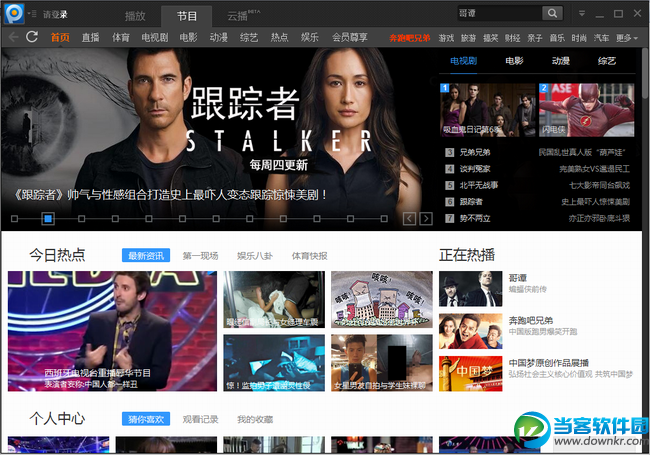The width and height of the screenshot is (650, 455).
Task: Select the highlighted blue banner slide indicator
Action: point(48,218)
